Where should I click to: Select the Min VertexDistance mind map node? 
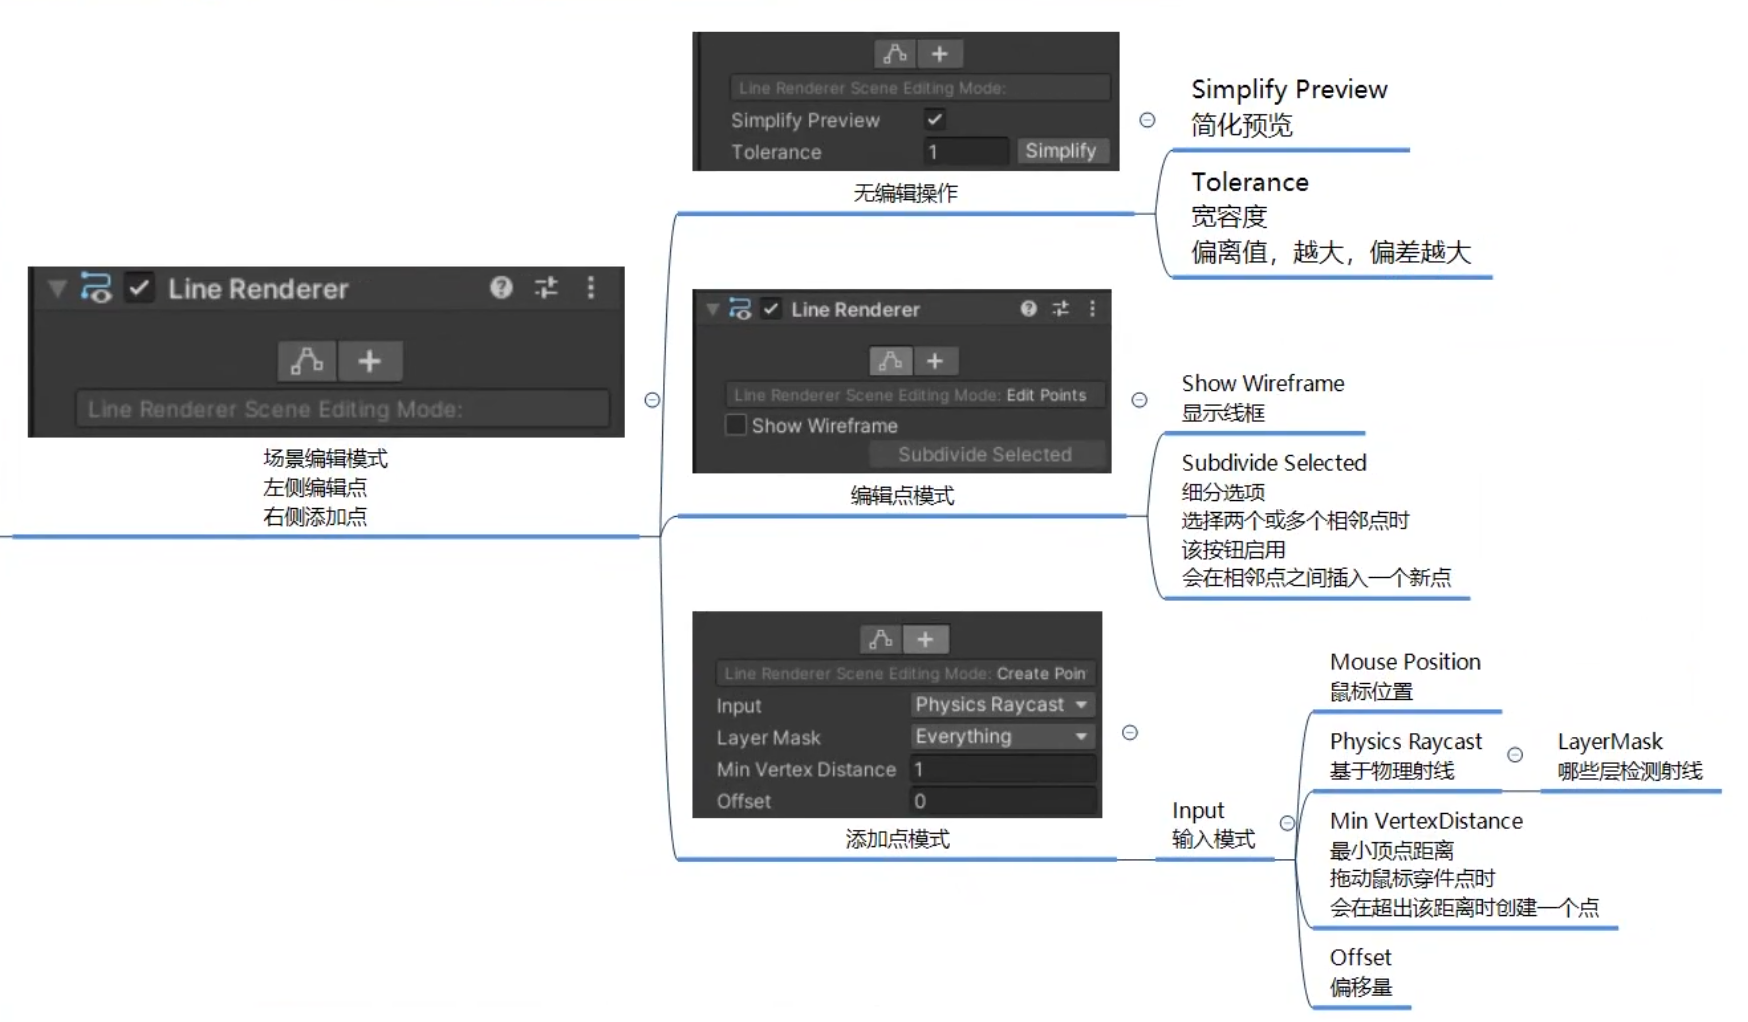[x=1463, y=864]
